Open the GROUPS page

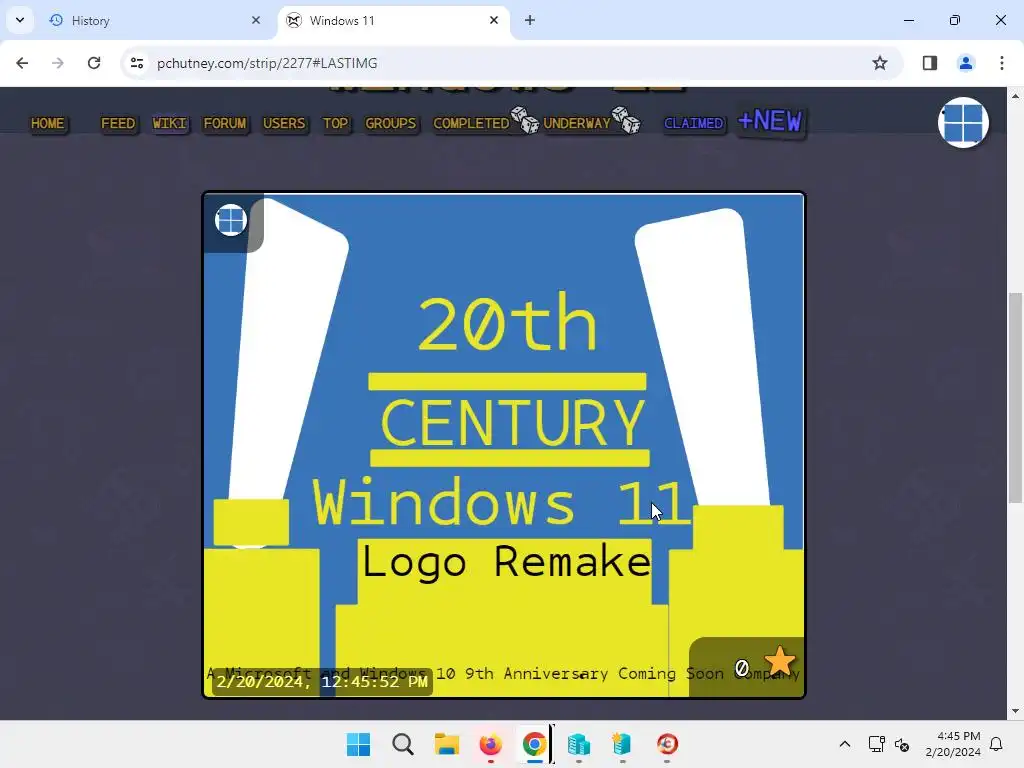(x=391, y=123)
